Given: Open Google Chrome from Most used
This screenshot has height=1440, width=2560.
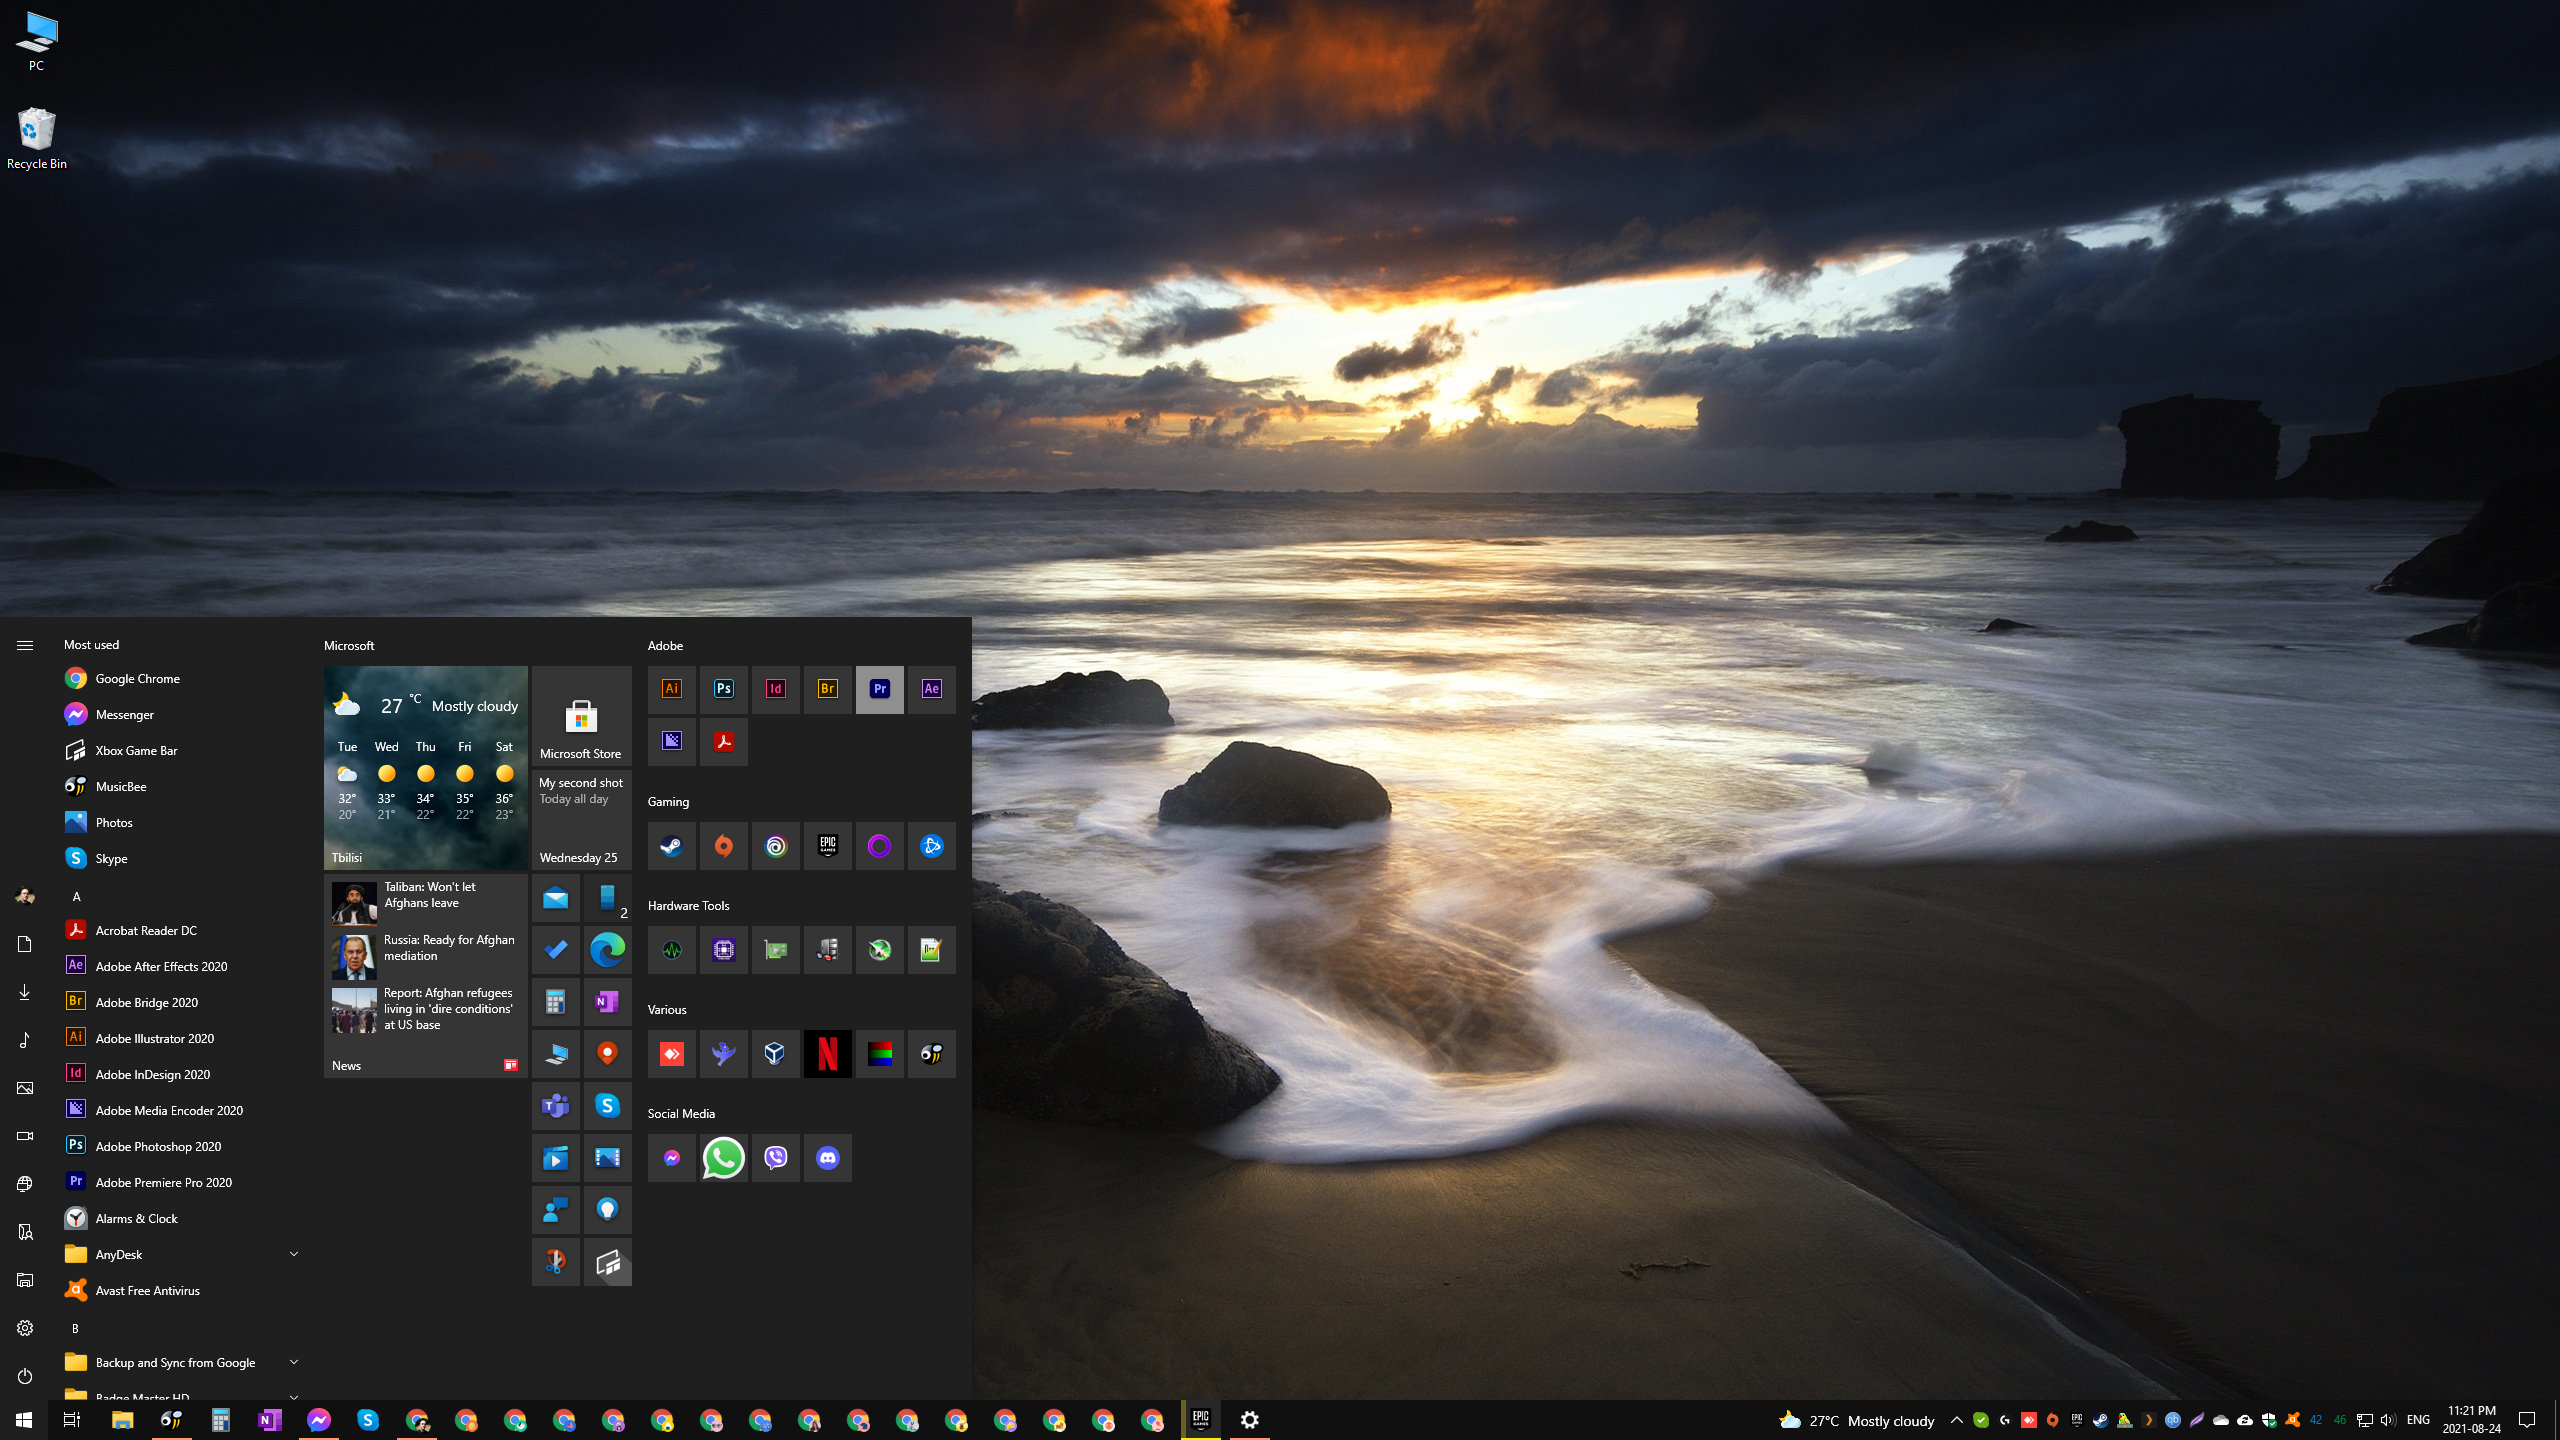Looking at the screenshot, I should click(x=182, y=679).
